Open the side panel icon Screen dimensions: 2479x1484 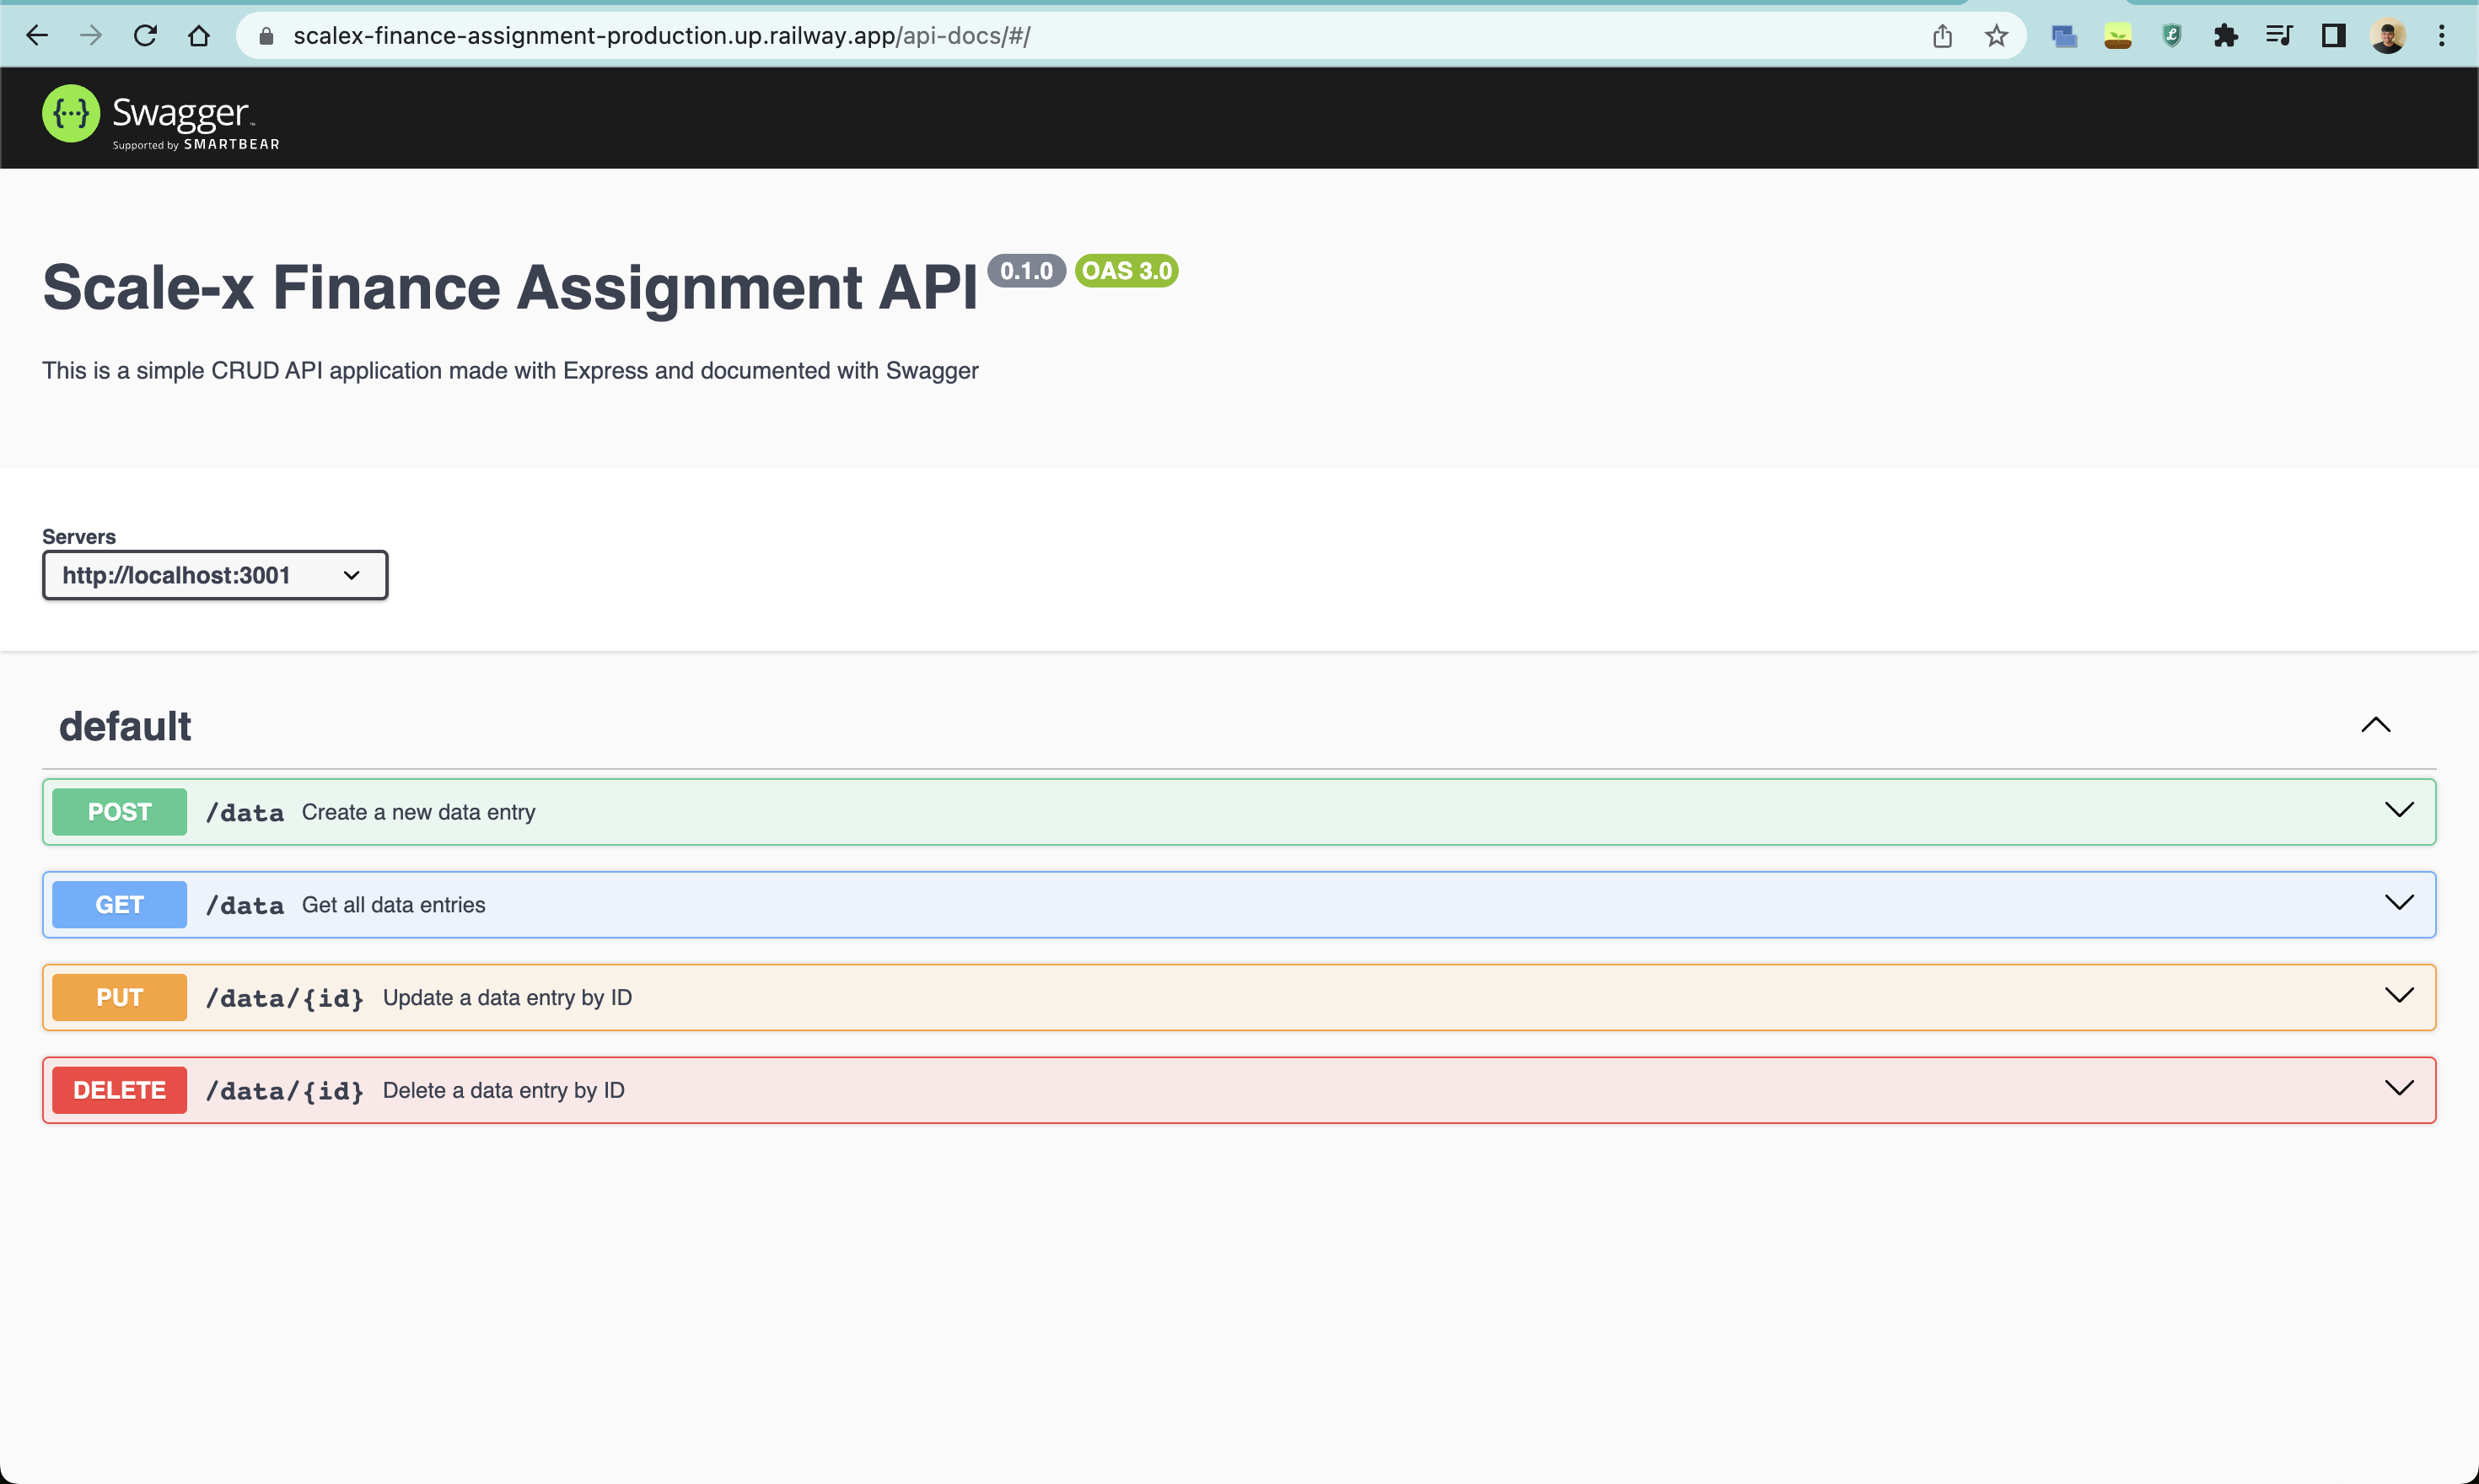(x=2333, y=36)
